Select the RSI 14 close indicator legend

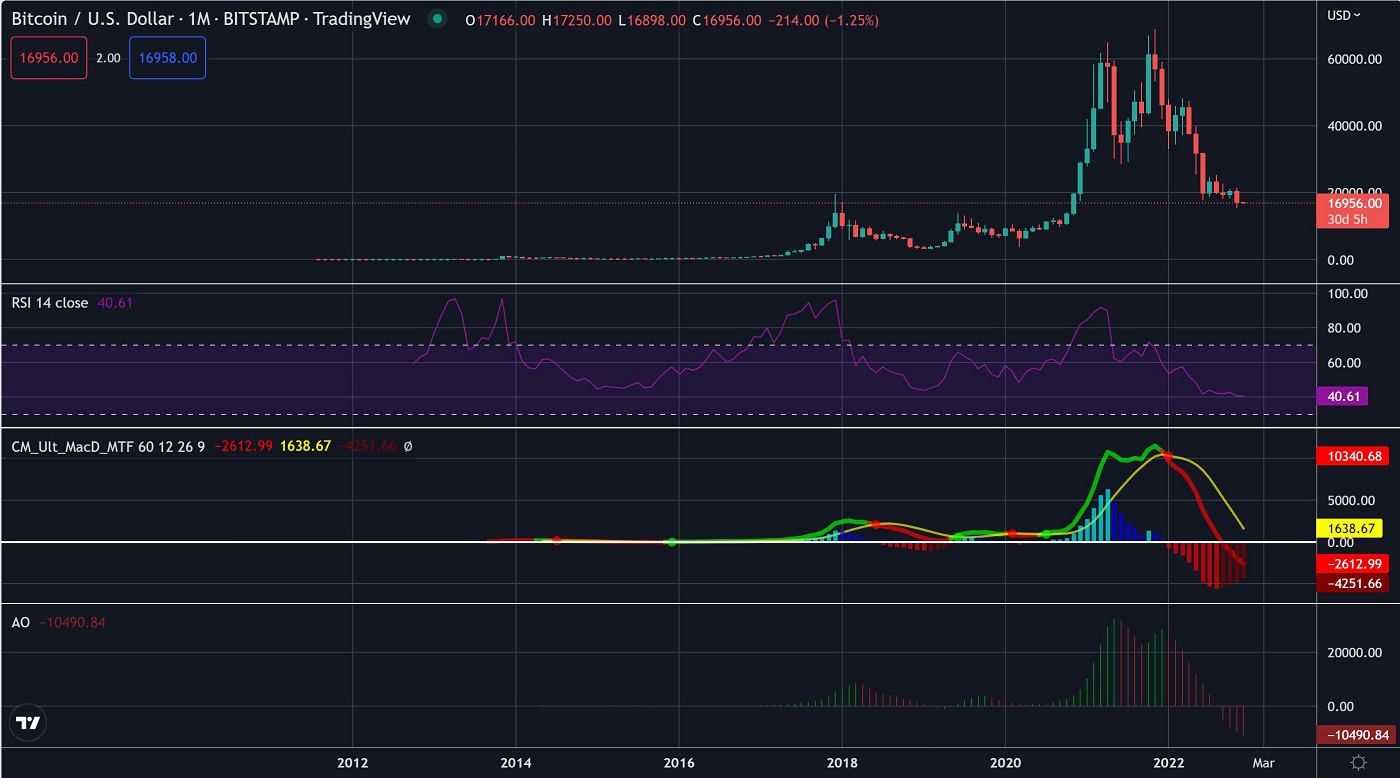[50, 302]
